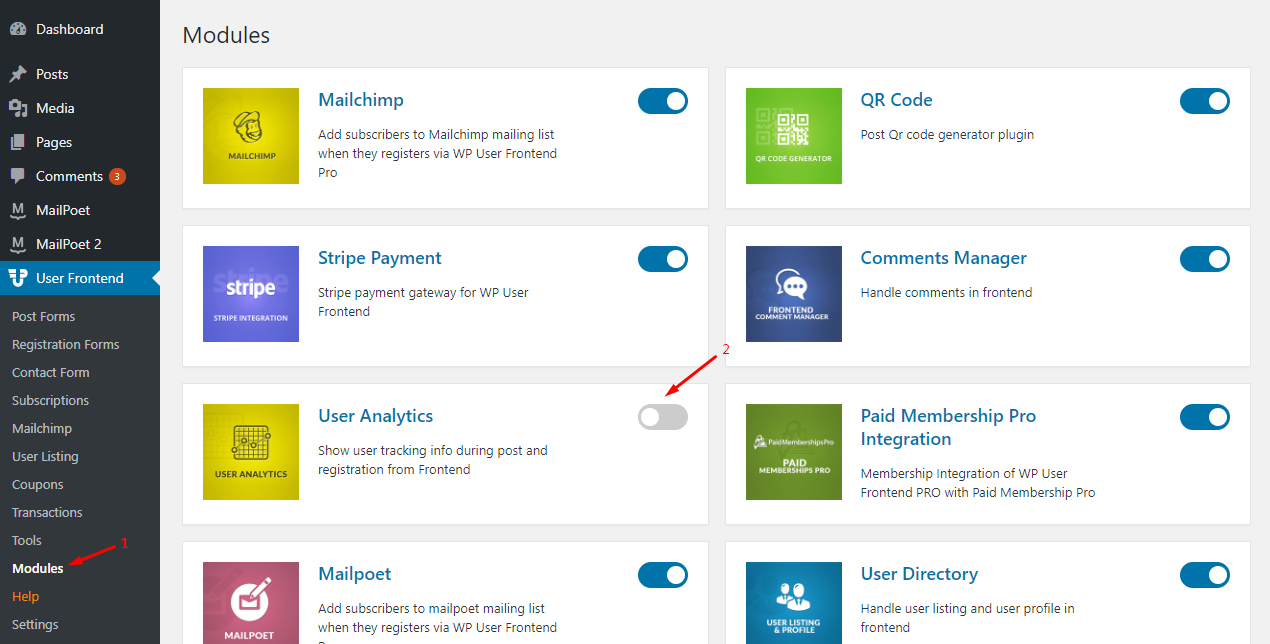The width and height of the screenshot is (1270, 644).
Task: Click Paid Membership Pro Integration title
Action: point(948,427)
